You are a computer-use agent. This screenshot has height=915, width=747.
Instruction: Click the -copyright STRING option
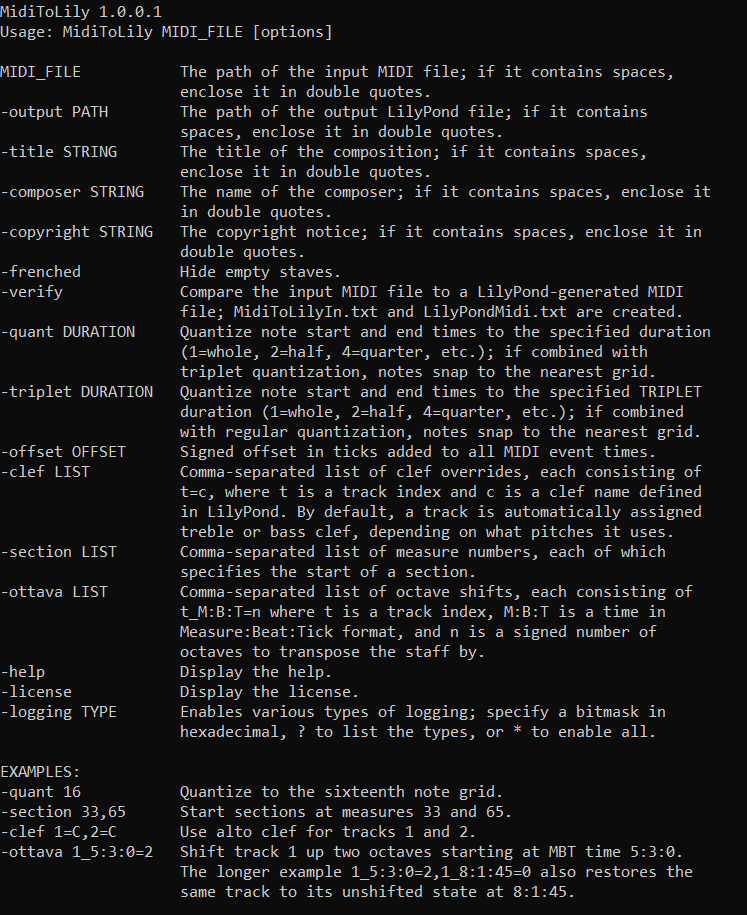77,231
